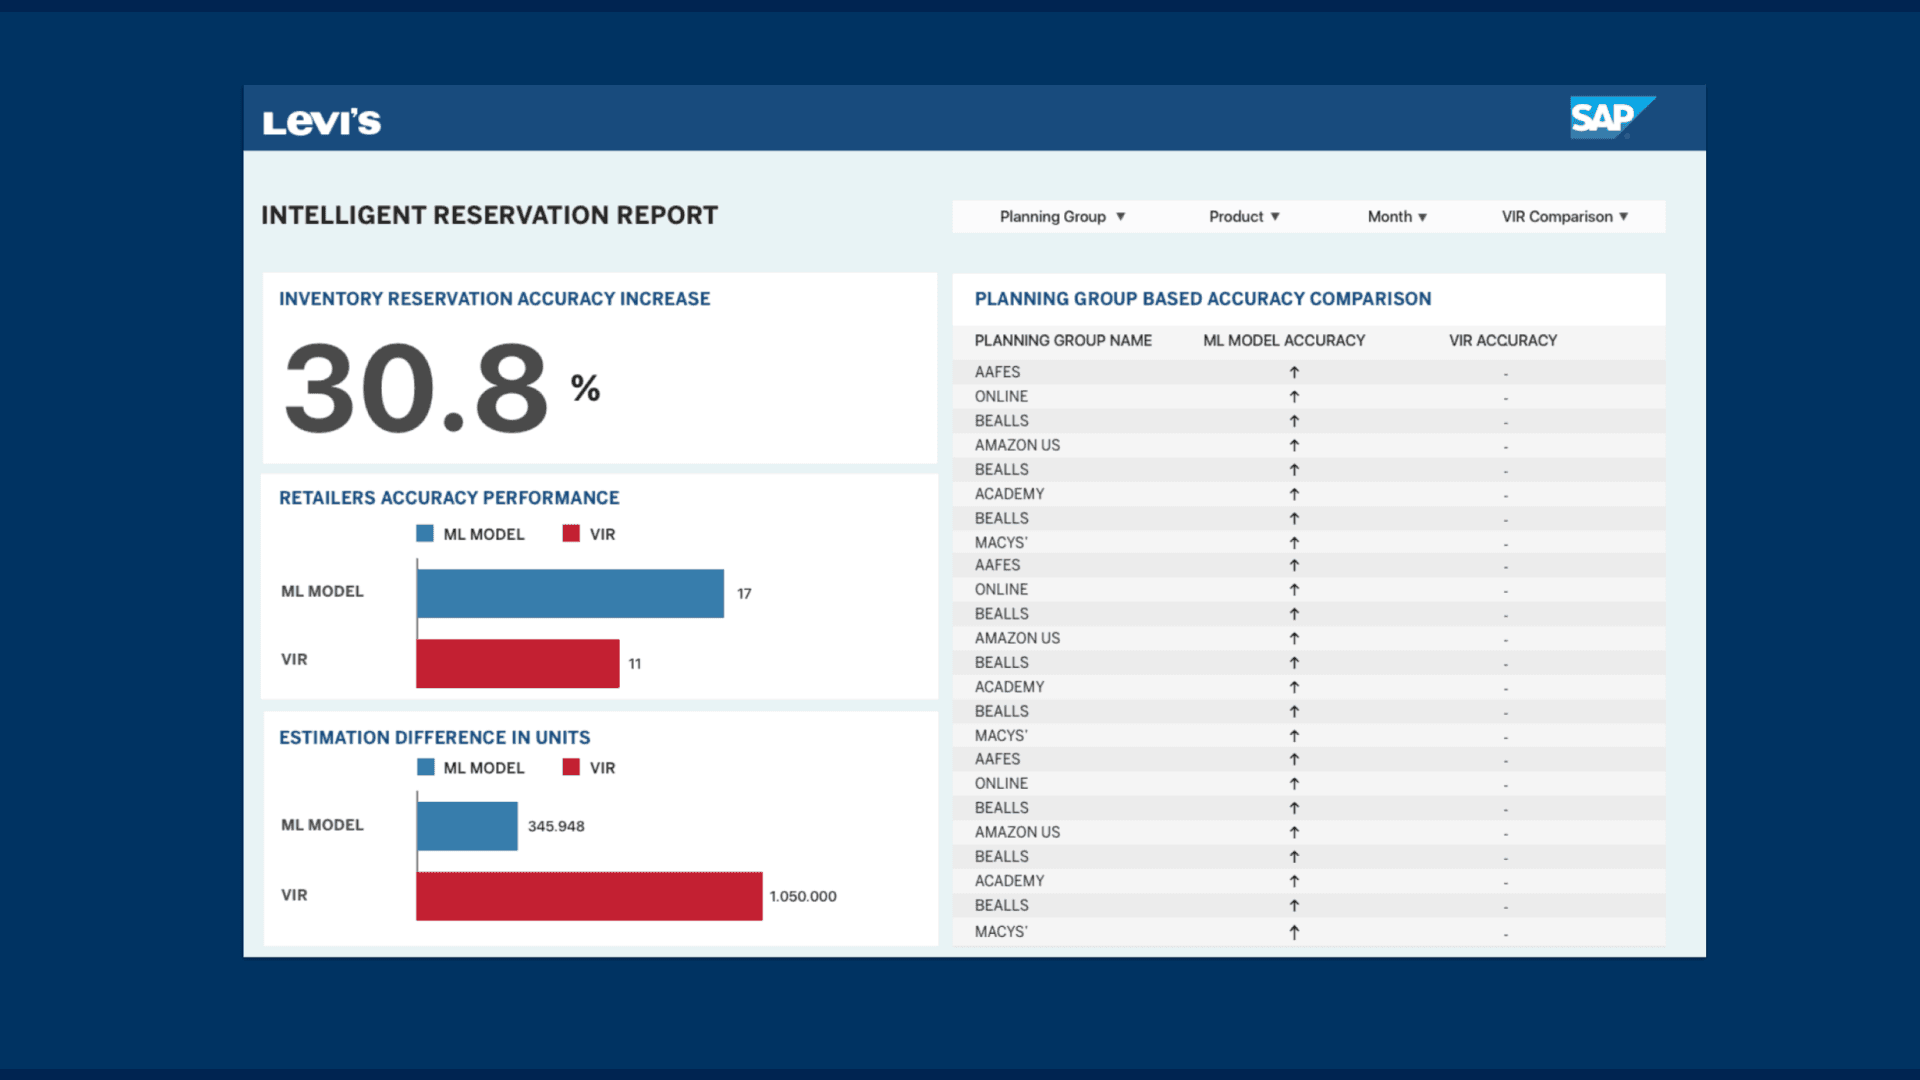Click the red VIR bar showing 1.050.000
This screenshot has height=1080, width=1920.
(x=589, y=896)
